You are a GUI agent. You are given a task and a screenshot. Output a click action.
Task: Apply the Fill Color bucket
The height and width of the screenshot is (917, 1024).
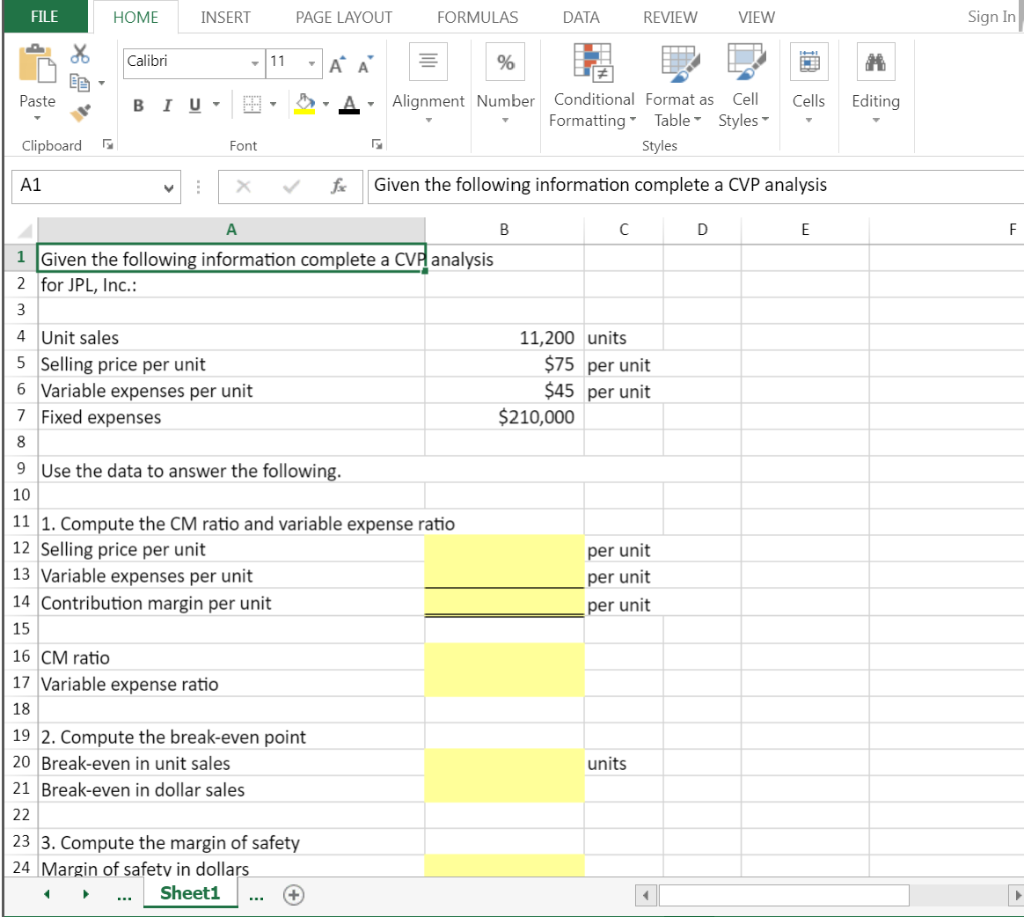coord(304,104)
